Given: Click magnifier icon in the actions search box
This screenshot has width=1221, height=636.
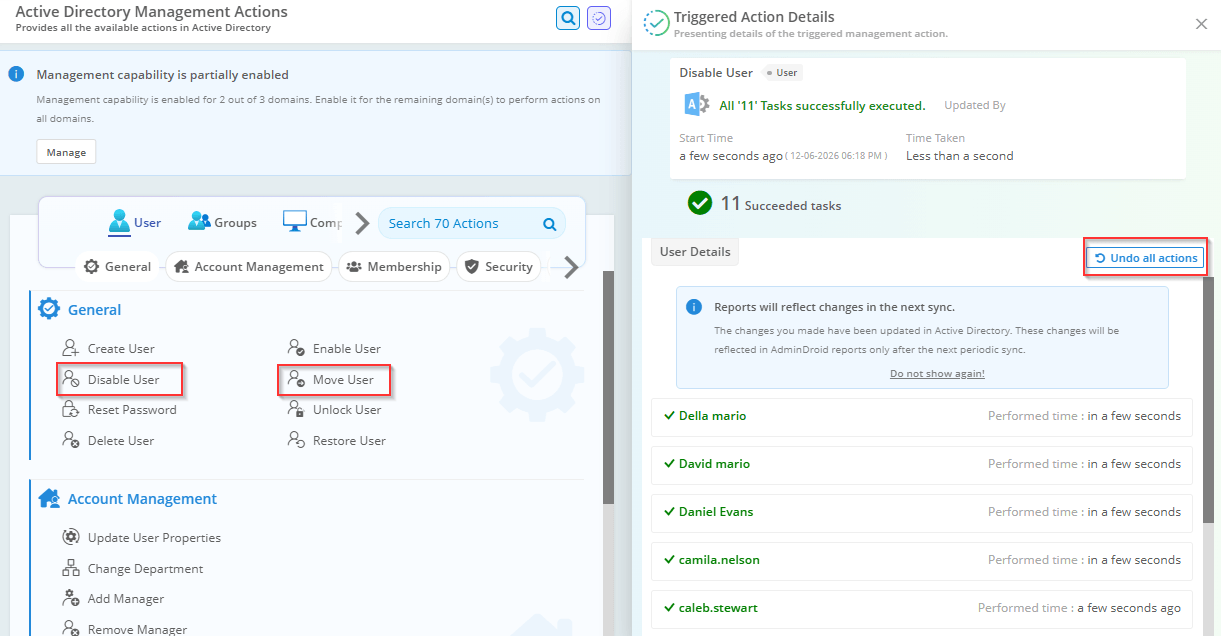Looking at the screenshot, I should [x=549, y=224].
